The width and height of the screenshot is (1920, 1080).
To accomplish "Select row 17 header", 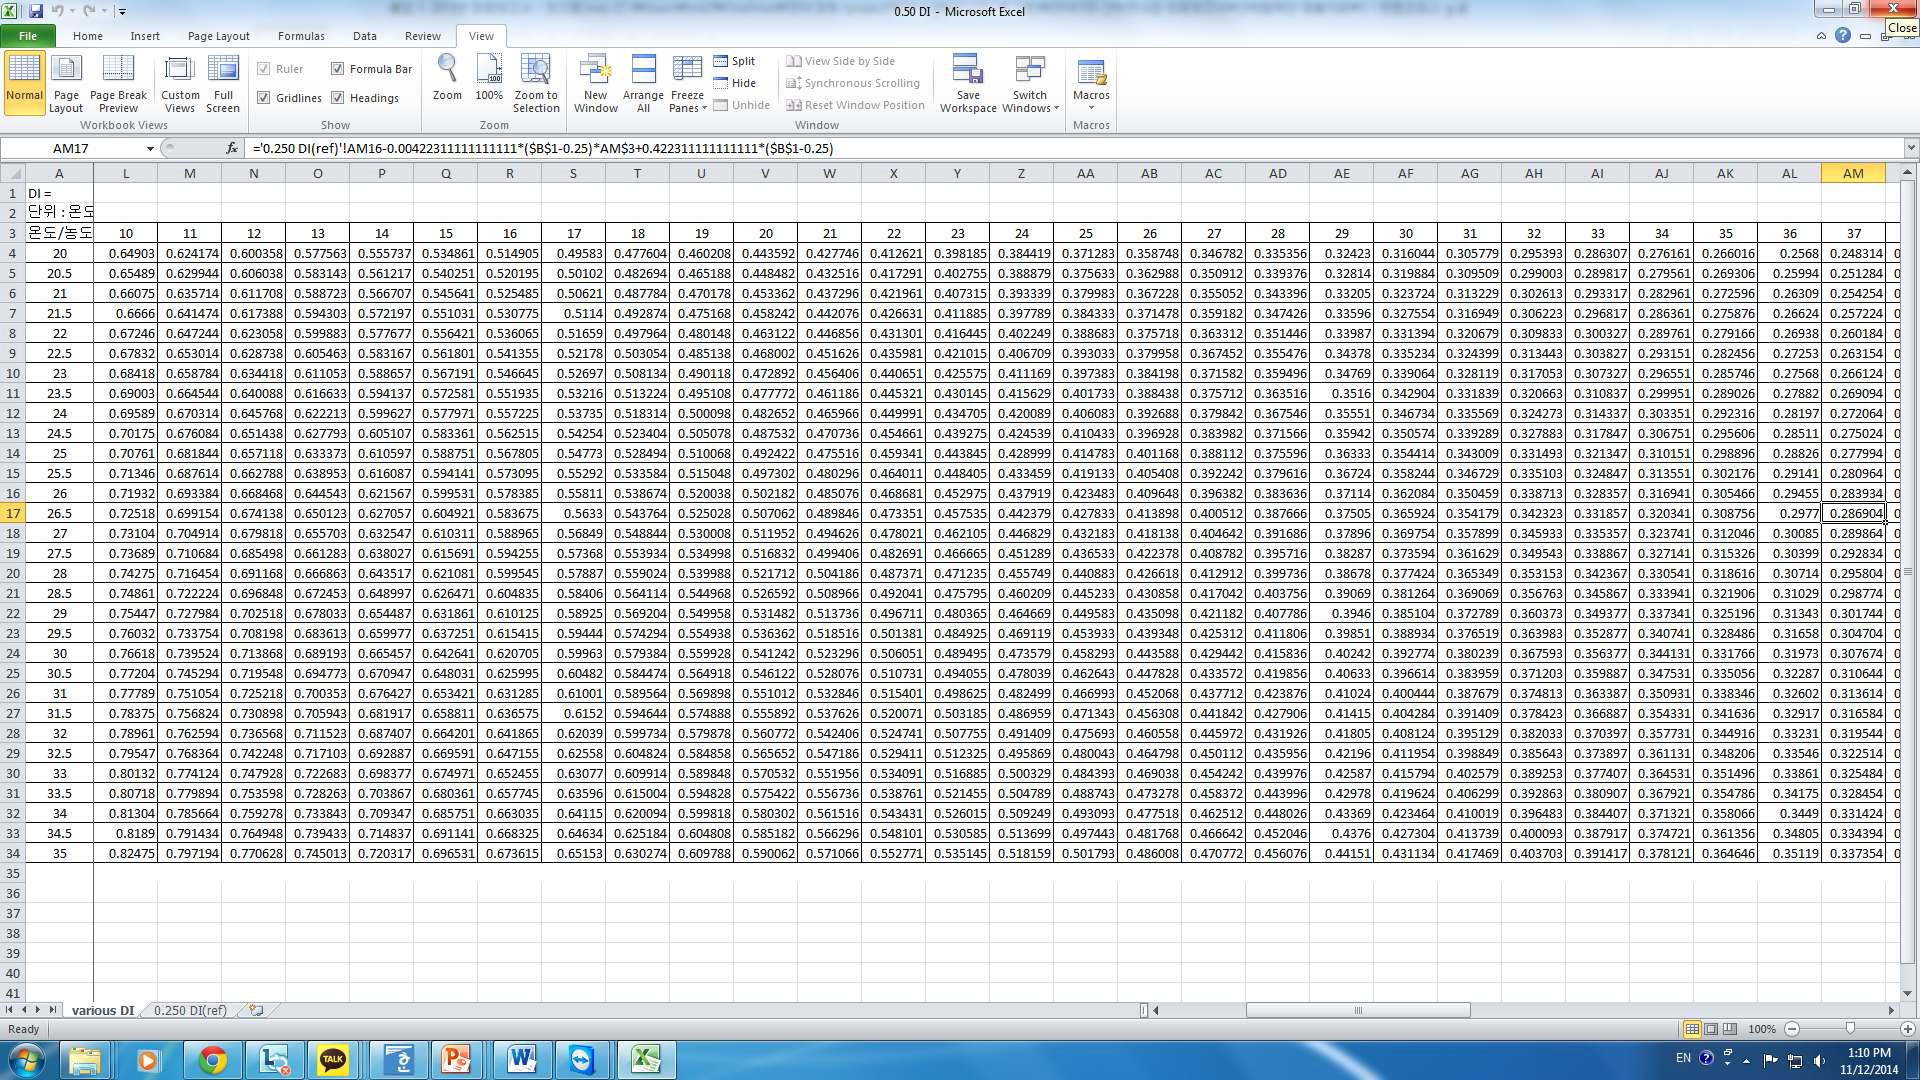I will click(13, 513).
